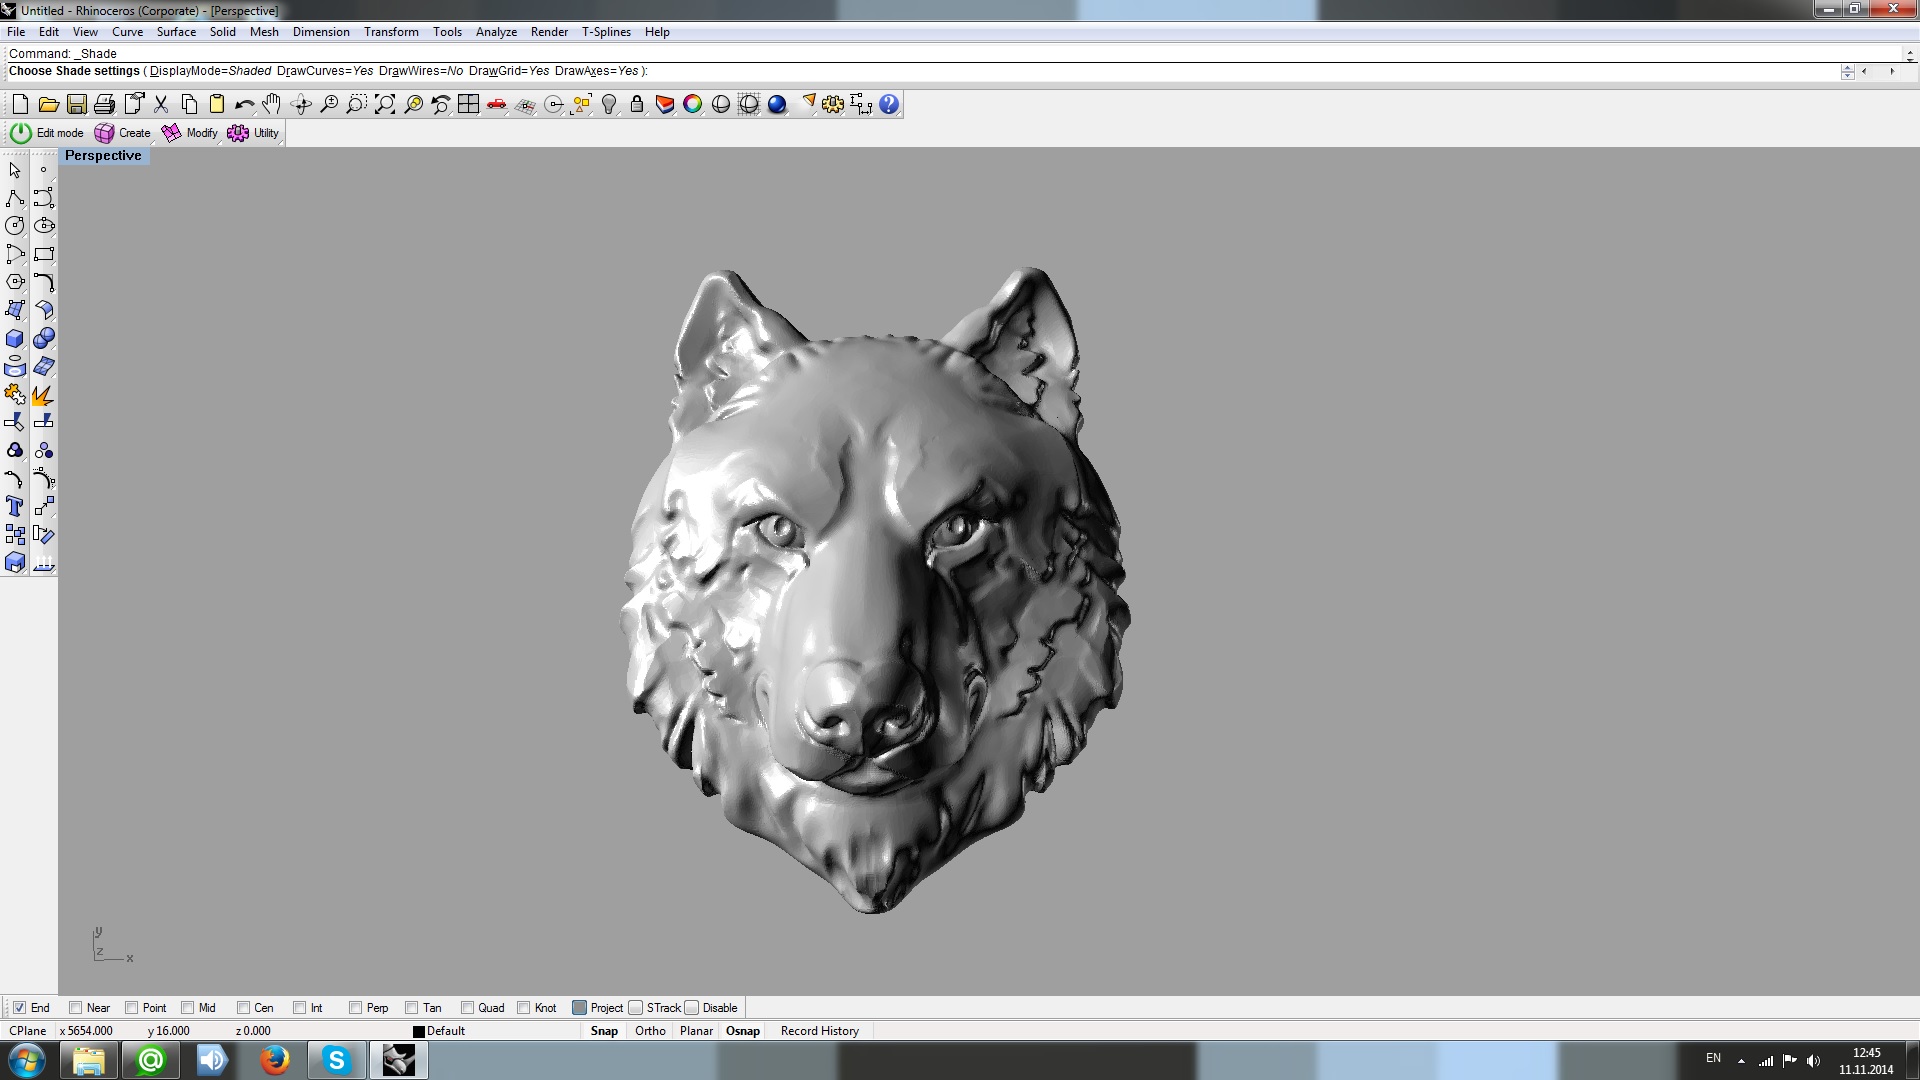This screenshot has width=1920, height=1080.
Task: Click the black Default layer color swatch
Action: coord(419,1031)
